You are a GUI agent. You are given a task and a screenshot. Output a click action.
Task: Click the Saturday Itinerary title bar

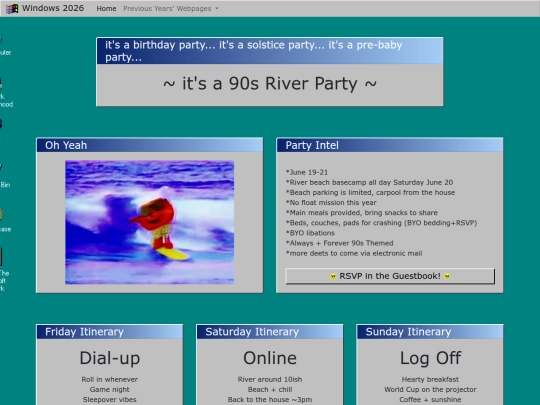[x=270, y=332]
